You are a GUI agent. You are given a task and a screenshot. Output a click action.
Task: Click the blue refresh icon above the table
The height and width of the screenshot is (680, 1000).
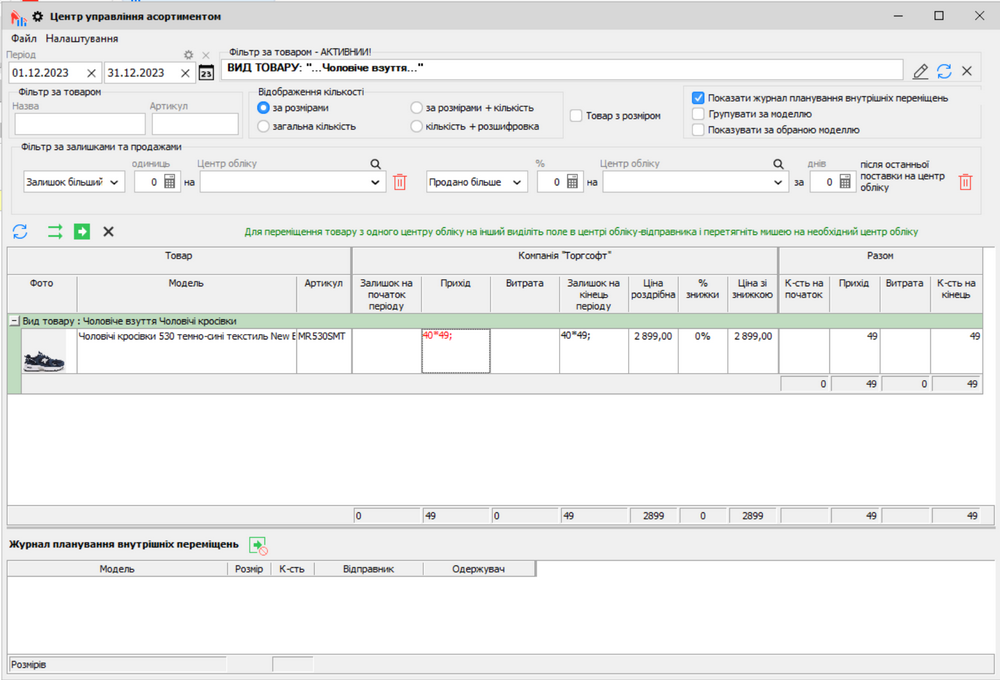point(20,232)
